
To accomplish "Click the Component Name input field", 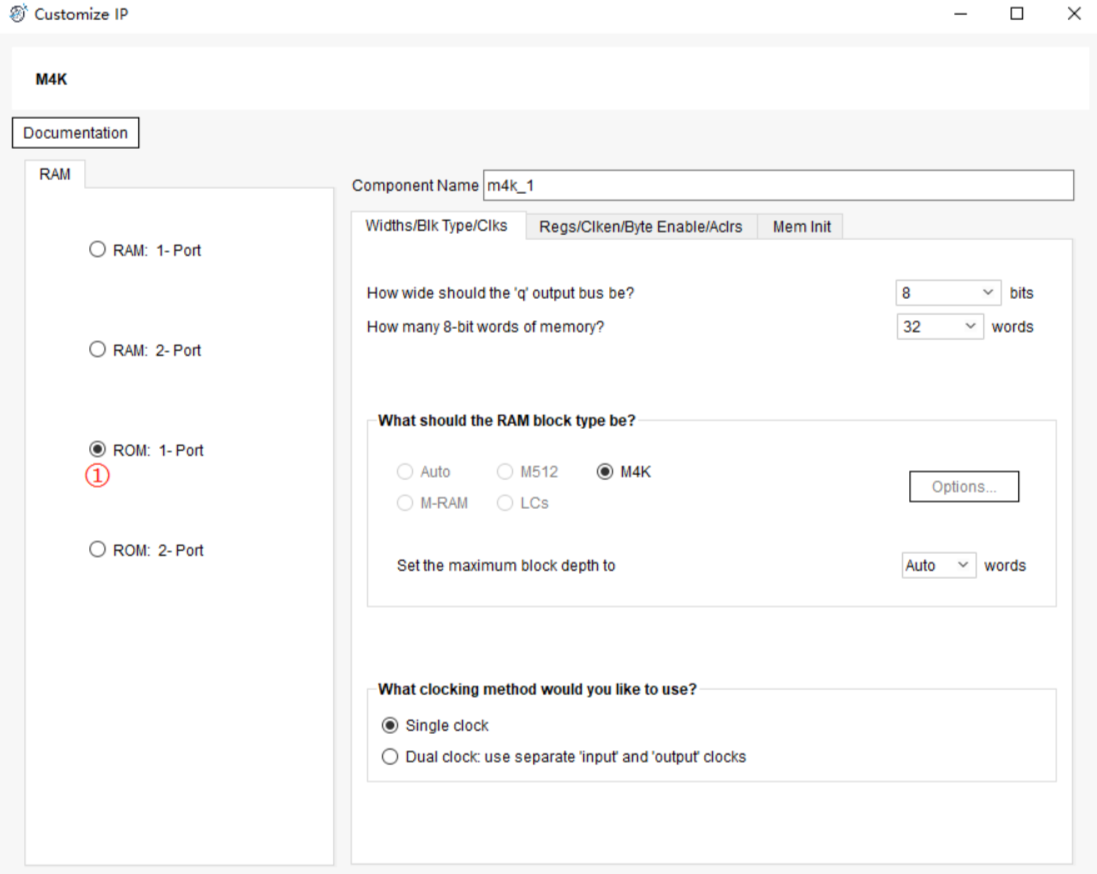I will 777,186.
